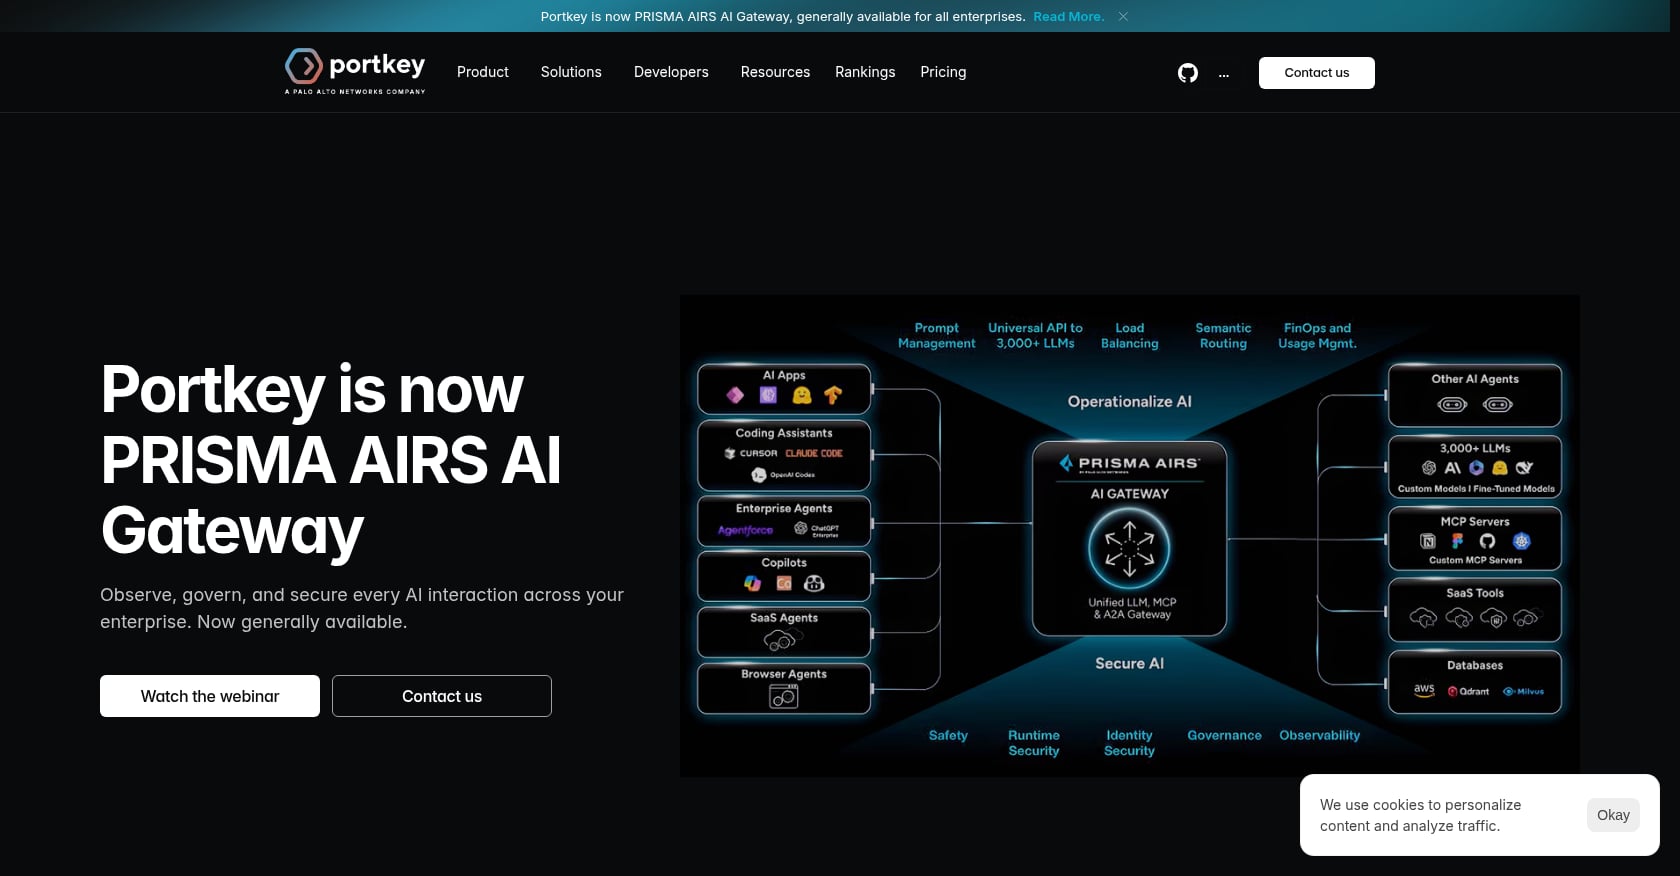Click the AI Gateway hub icon in the diagram

(x=1129, y=548)
